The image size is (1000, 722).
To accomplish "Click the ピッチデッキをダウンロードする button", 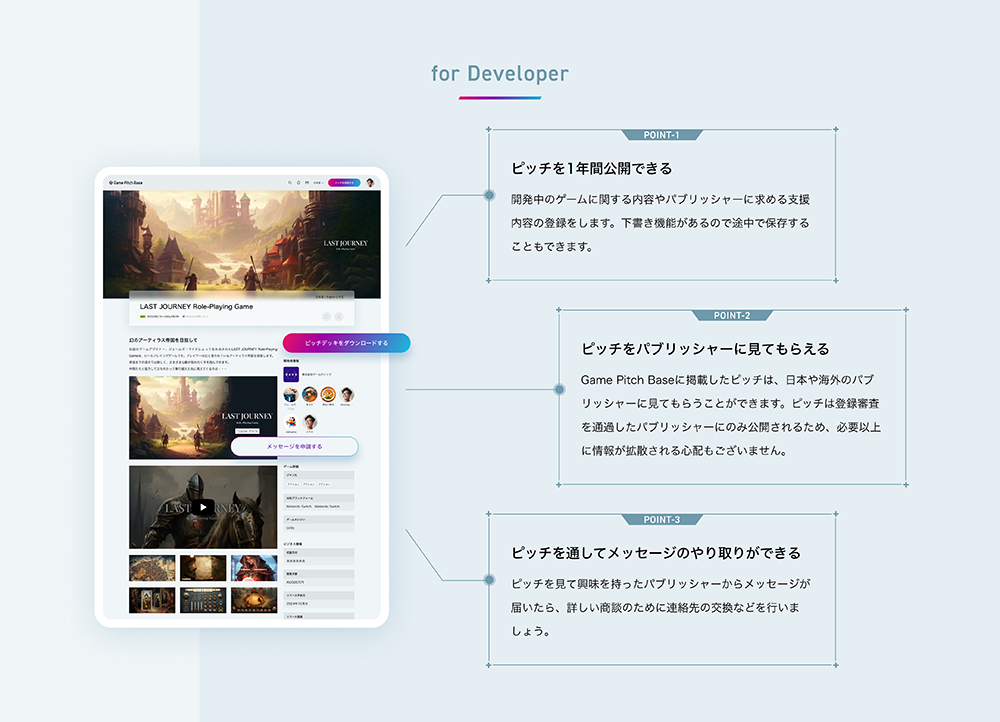I will (346, 343).
